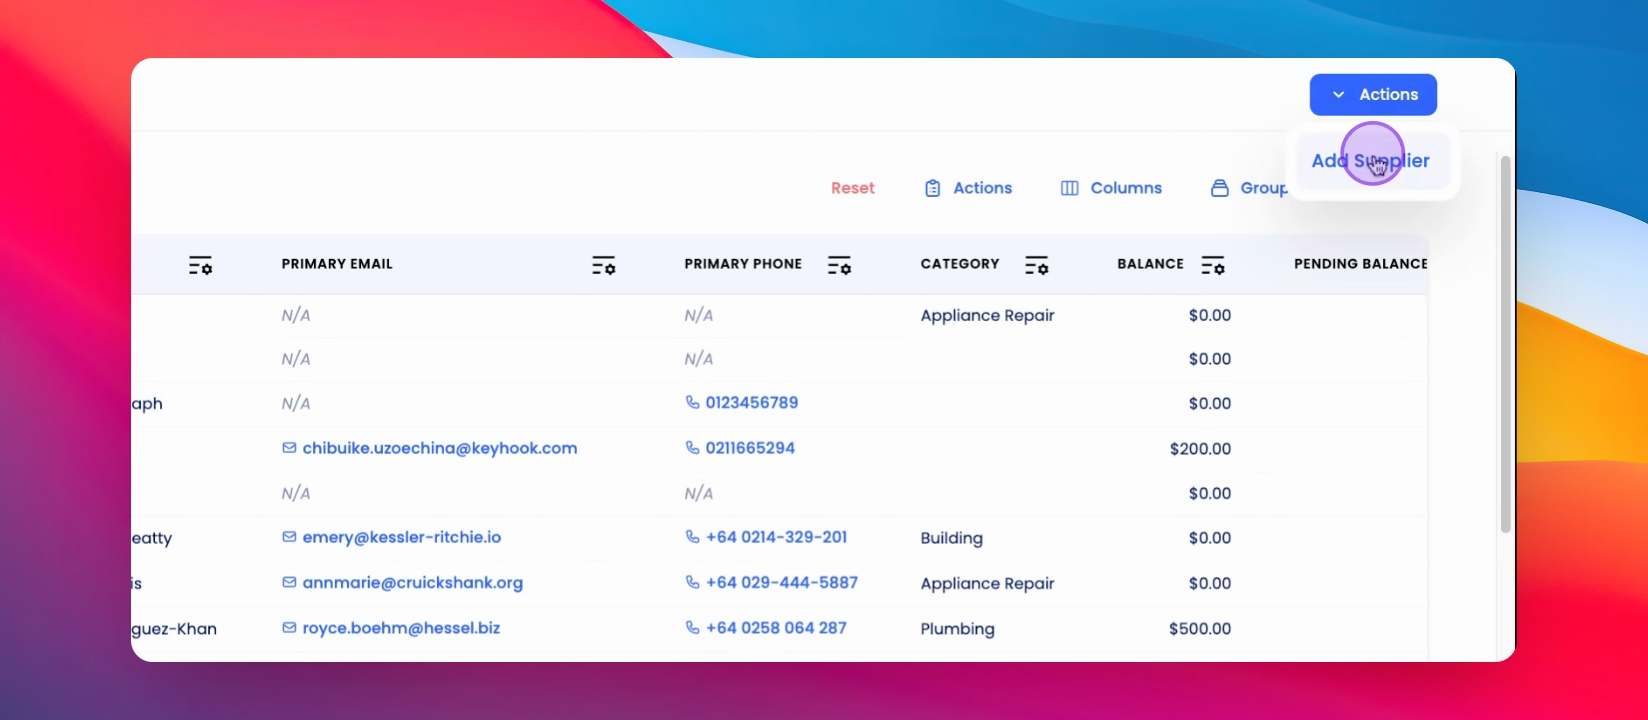Click envelope icon next to emery@kessler-ritchie.io
Viewport: 1648px width, 720px height.
(289, 537)
